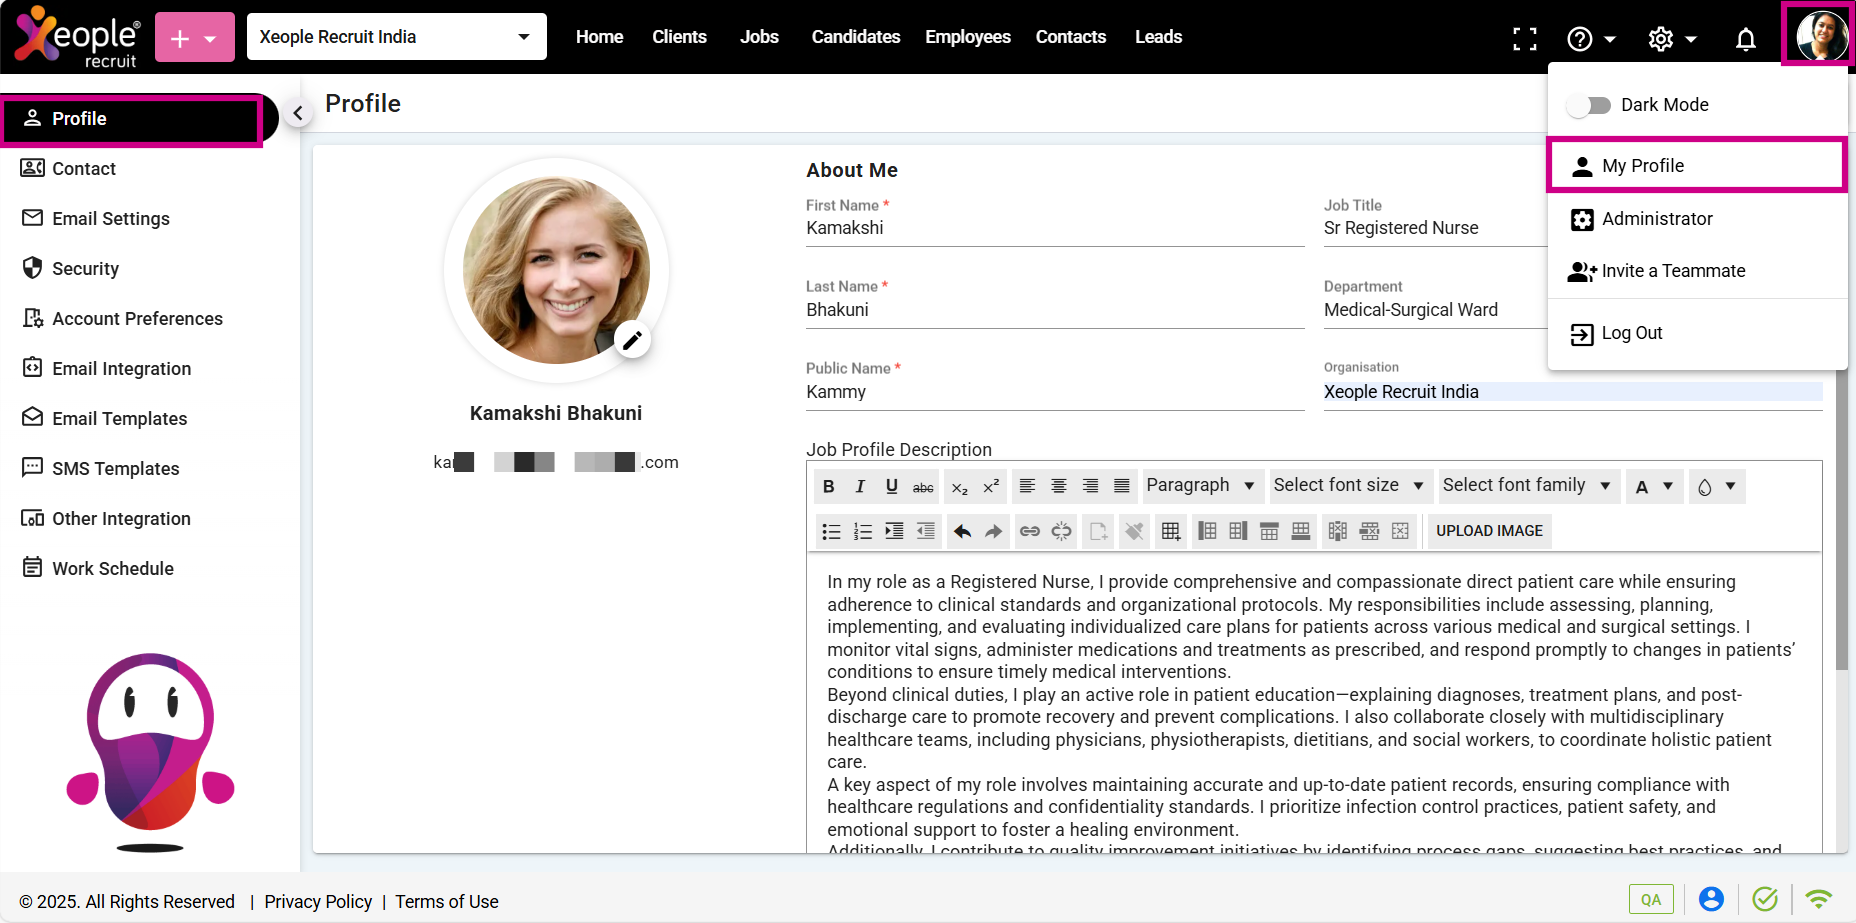Image resolution: width=1856 pixels, height=923 pixels.
Task: Open Candidates in the top navigation
Action: click(855, 37)
